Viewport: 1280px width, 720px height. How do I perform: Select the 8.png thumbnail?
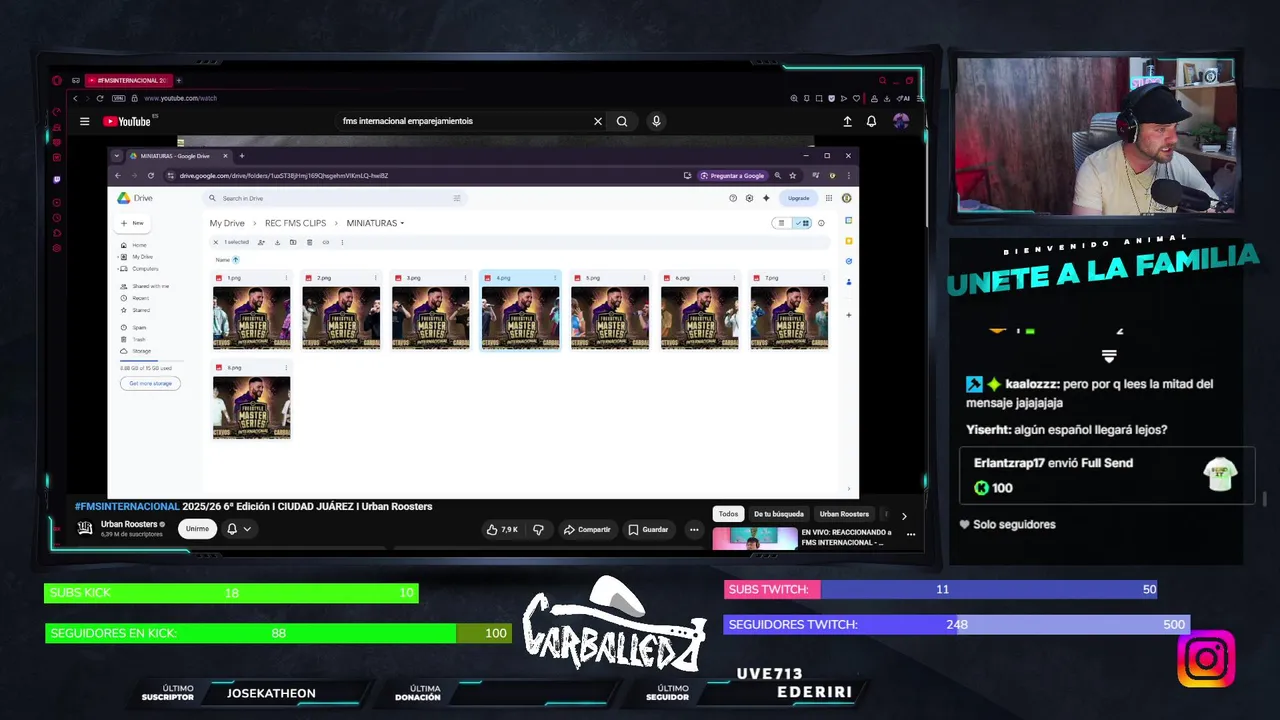(x=251, y=408)
